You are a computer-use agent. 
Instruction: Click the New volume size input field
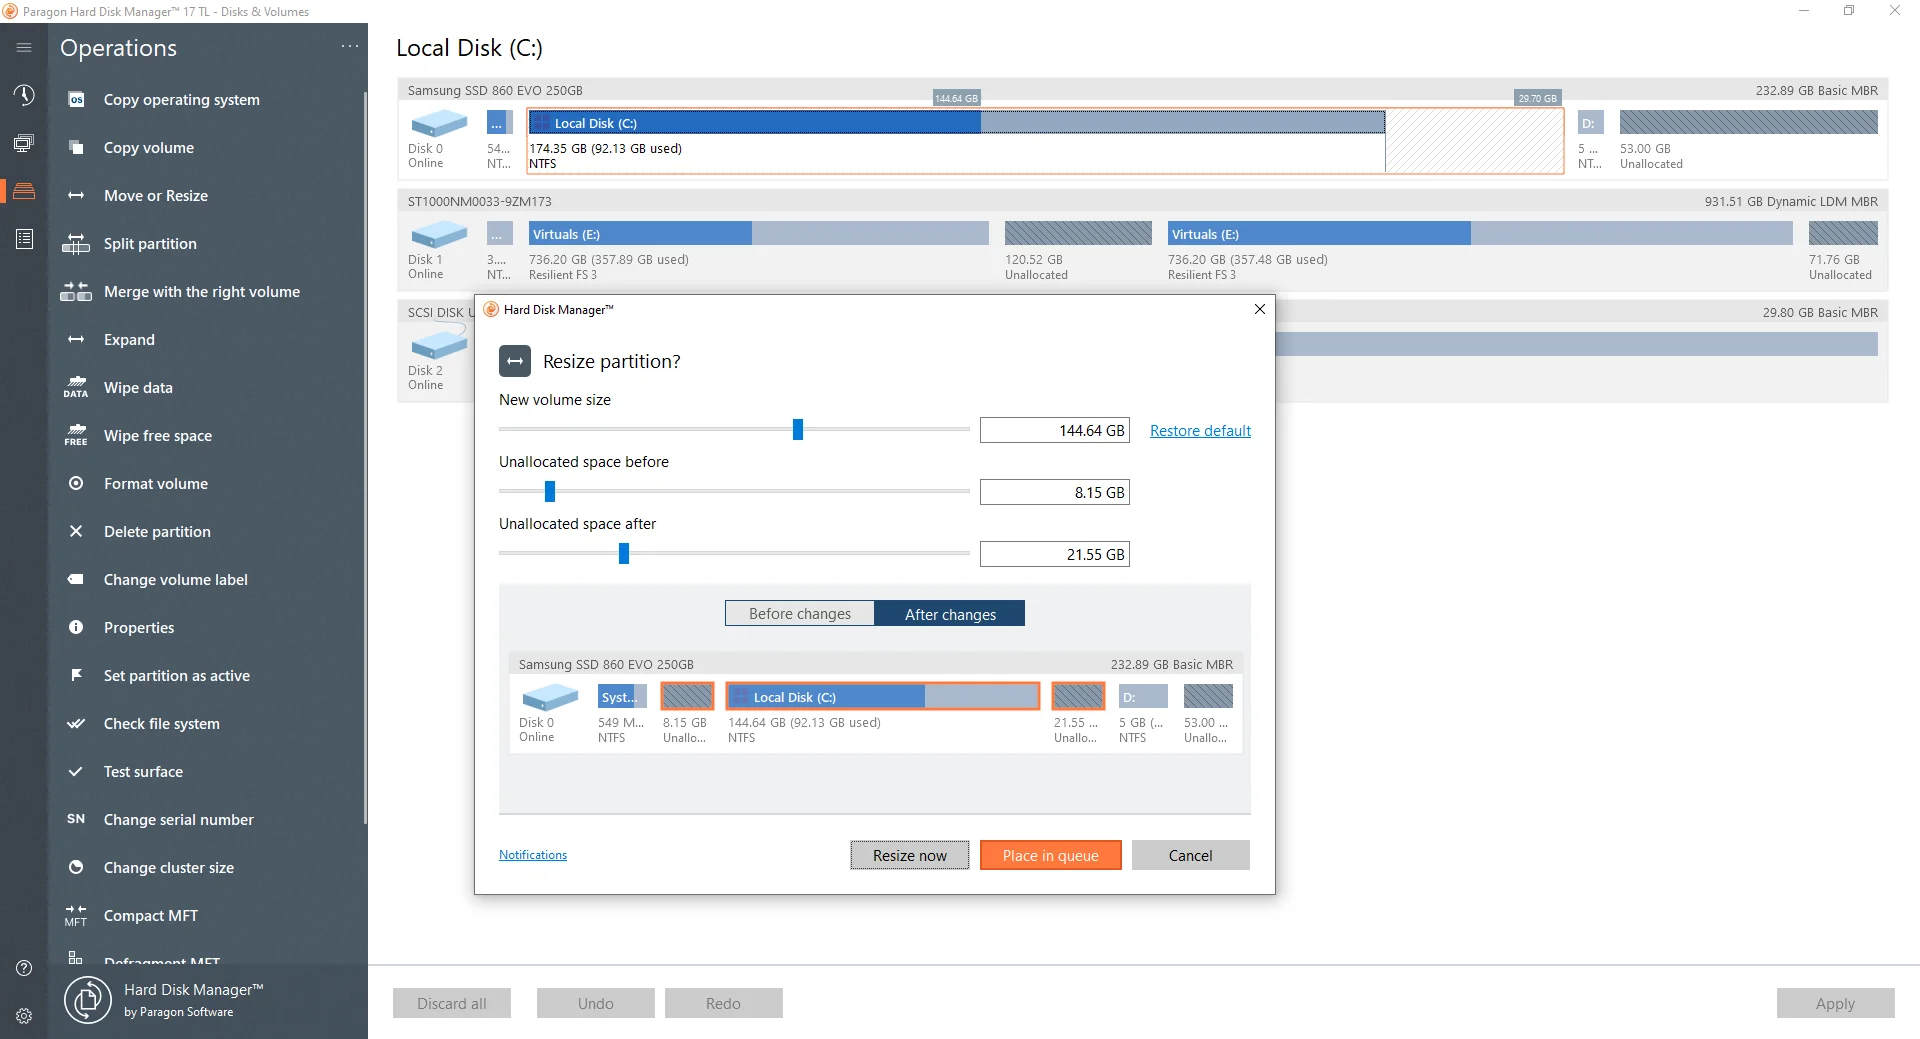(x=1054, y=430)
